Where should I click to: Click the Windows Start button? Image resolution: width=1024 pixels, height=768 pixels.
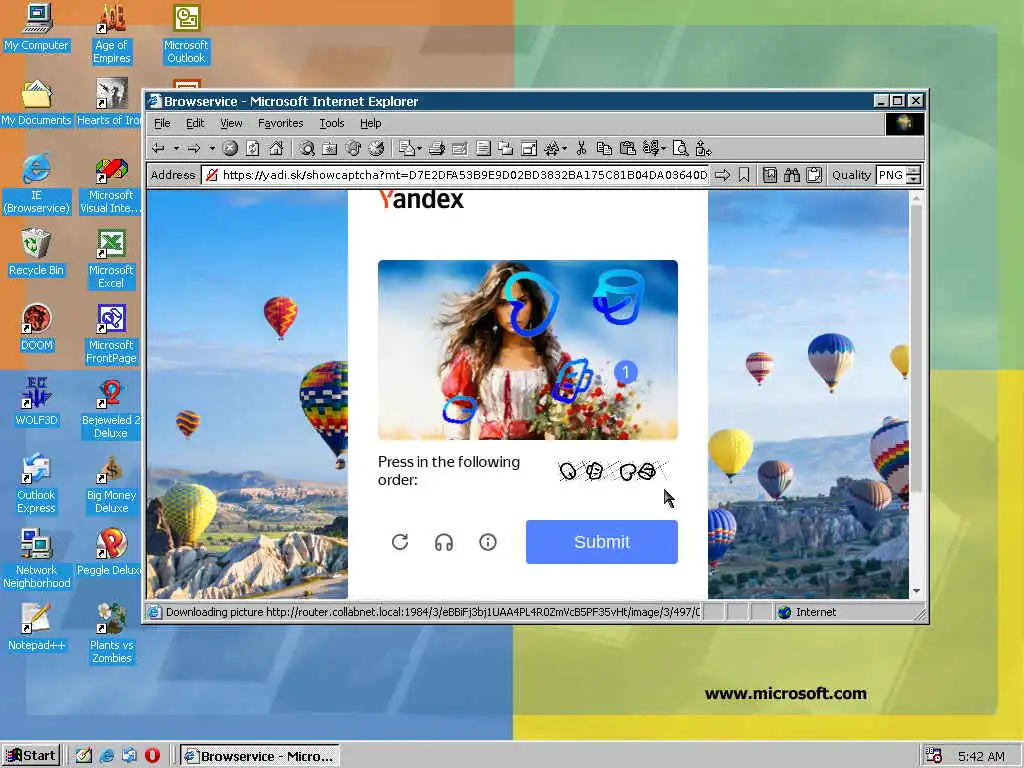pyautogui.click(x=31, y=756)
